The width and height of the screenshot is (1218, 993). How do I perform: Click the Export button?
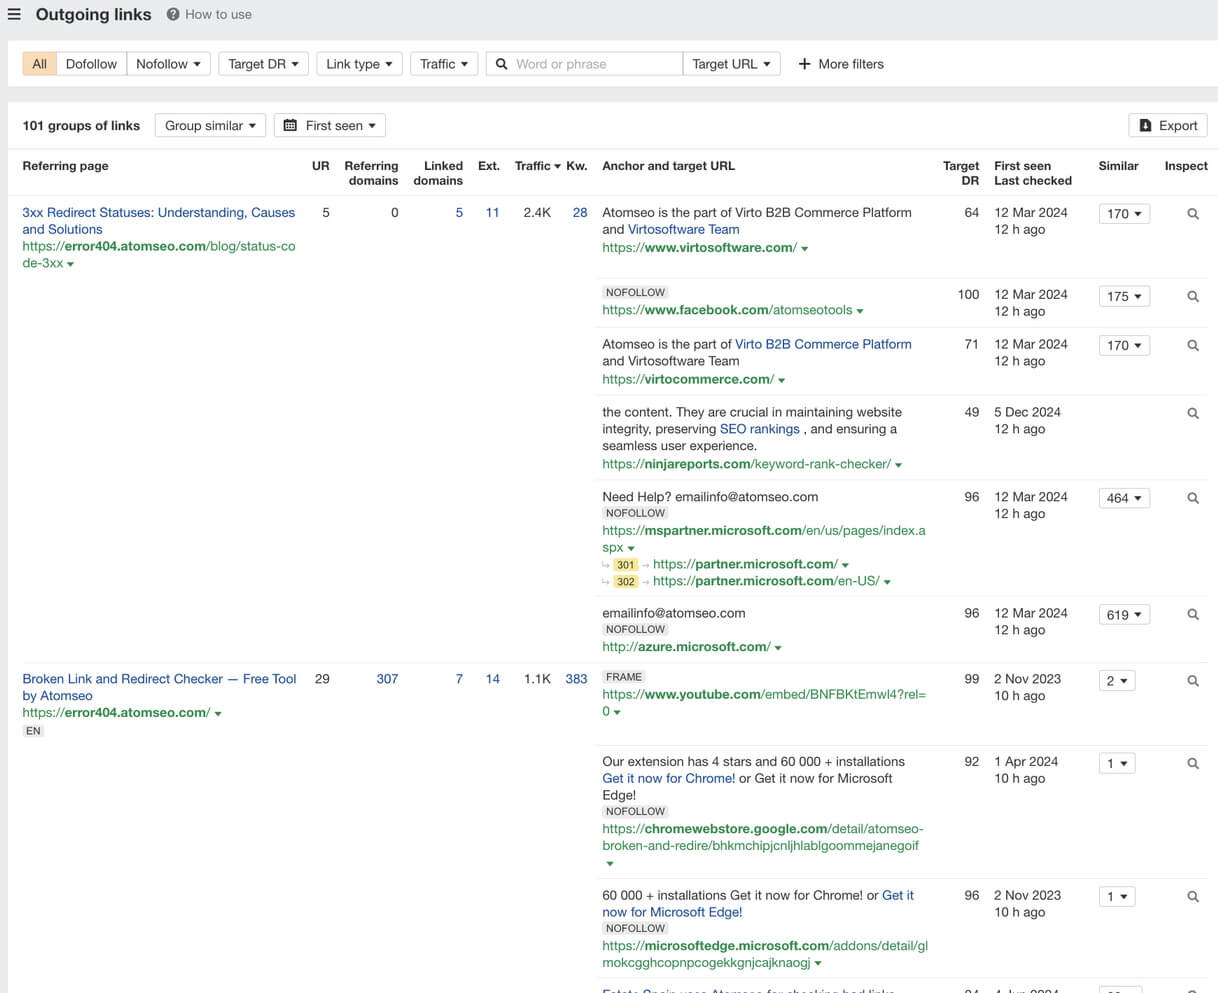1168,125
